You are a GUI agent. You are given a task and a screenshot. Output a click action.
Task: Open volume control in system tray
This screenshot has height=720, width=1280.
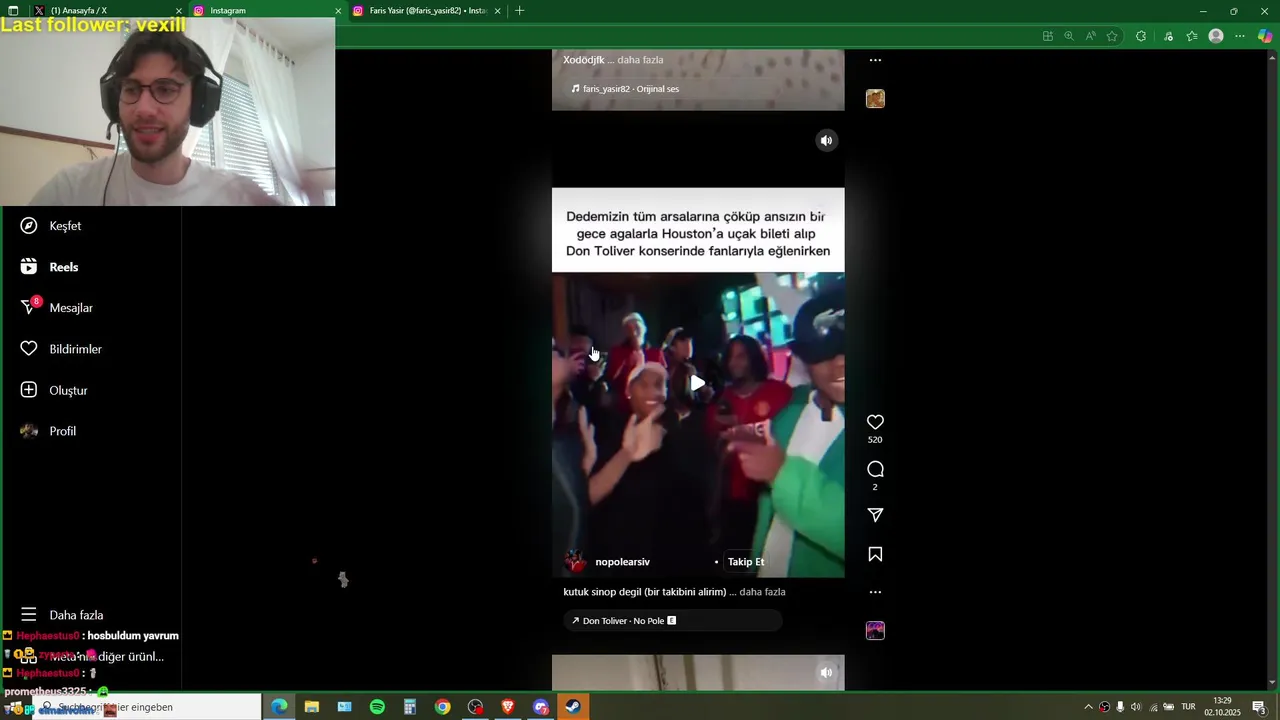1136,707
